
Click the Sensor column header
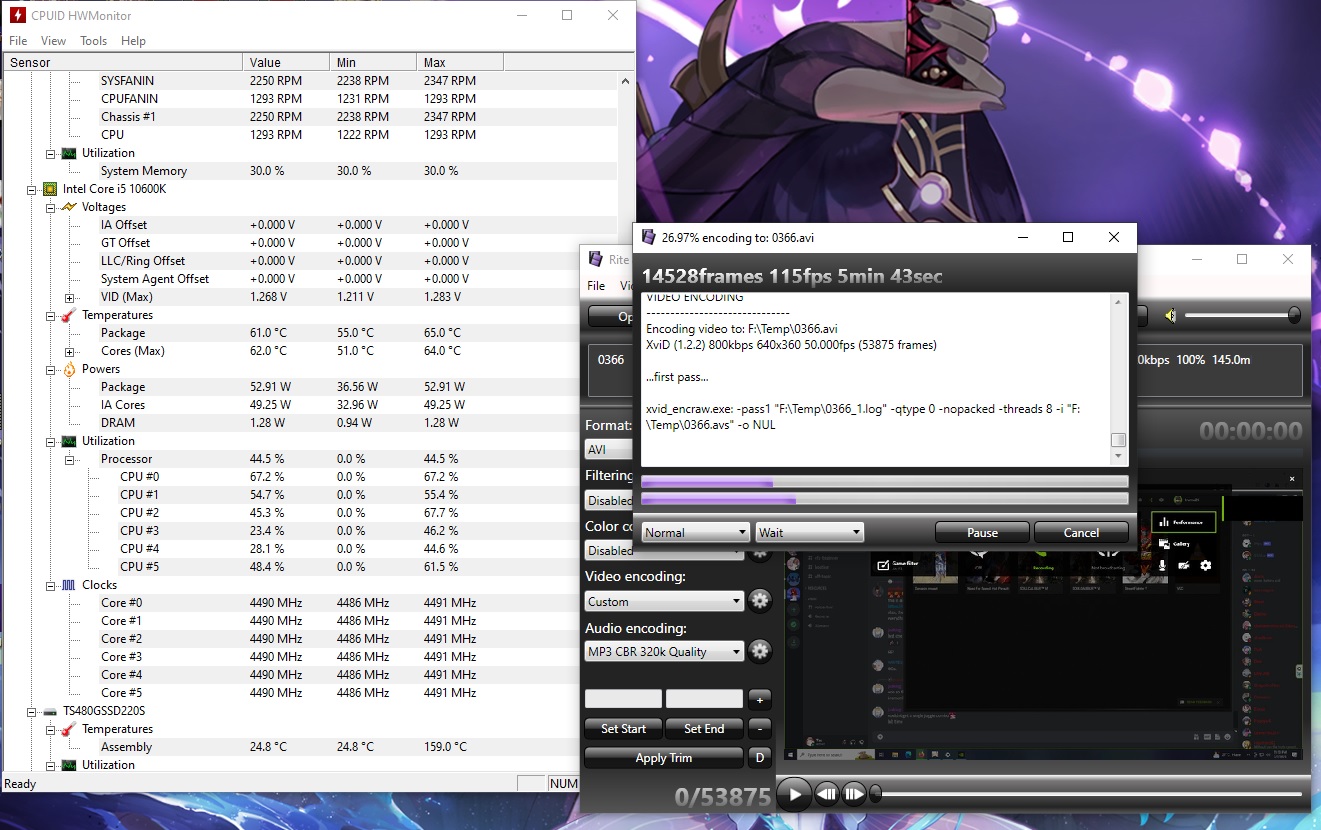point(122,62)
